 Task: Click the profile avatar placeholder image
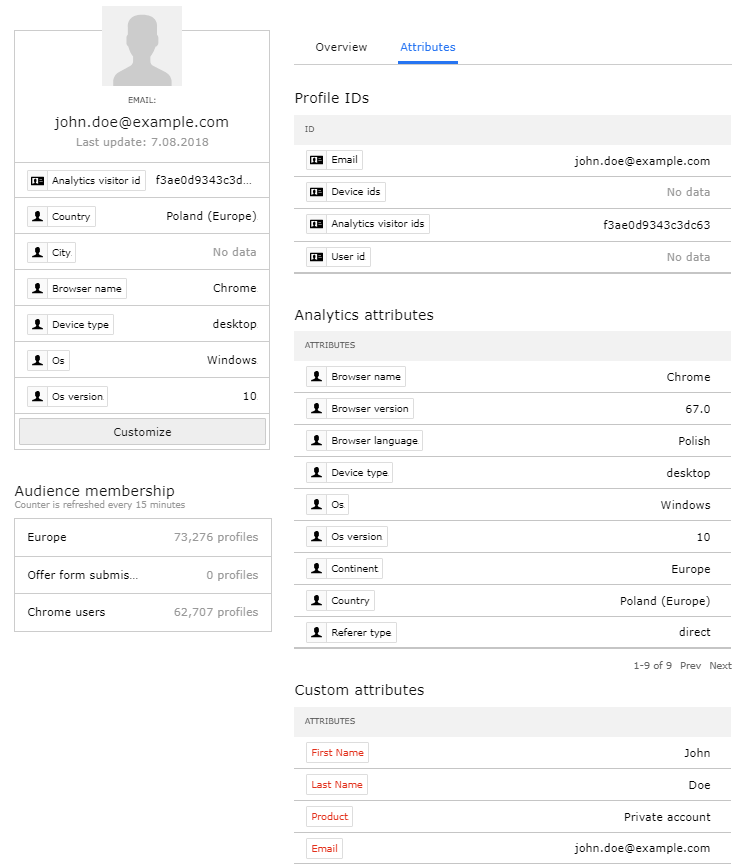click(142, 46)
